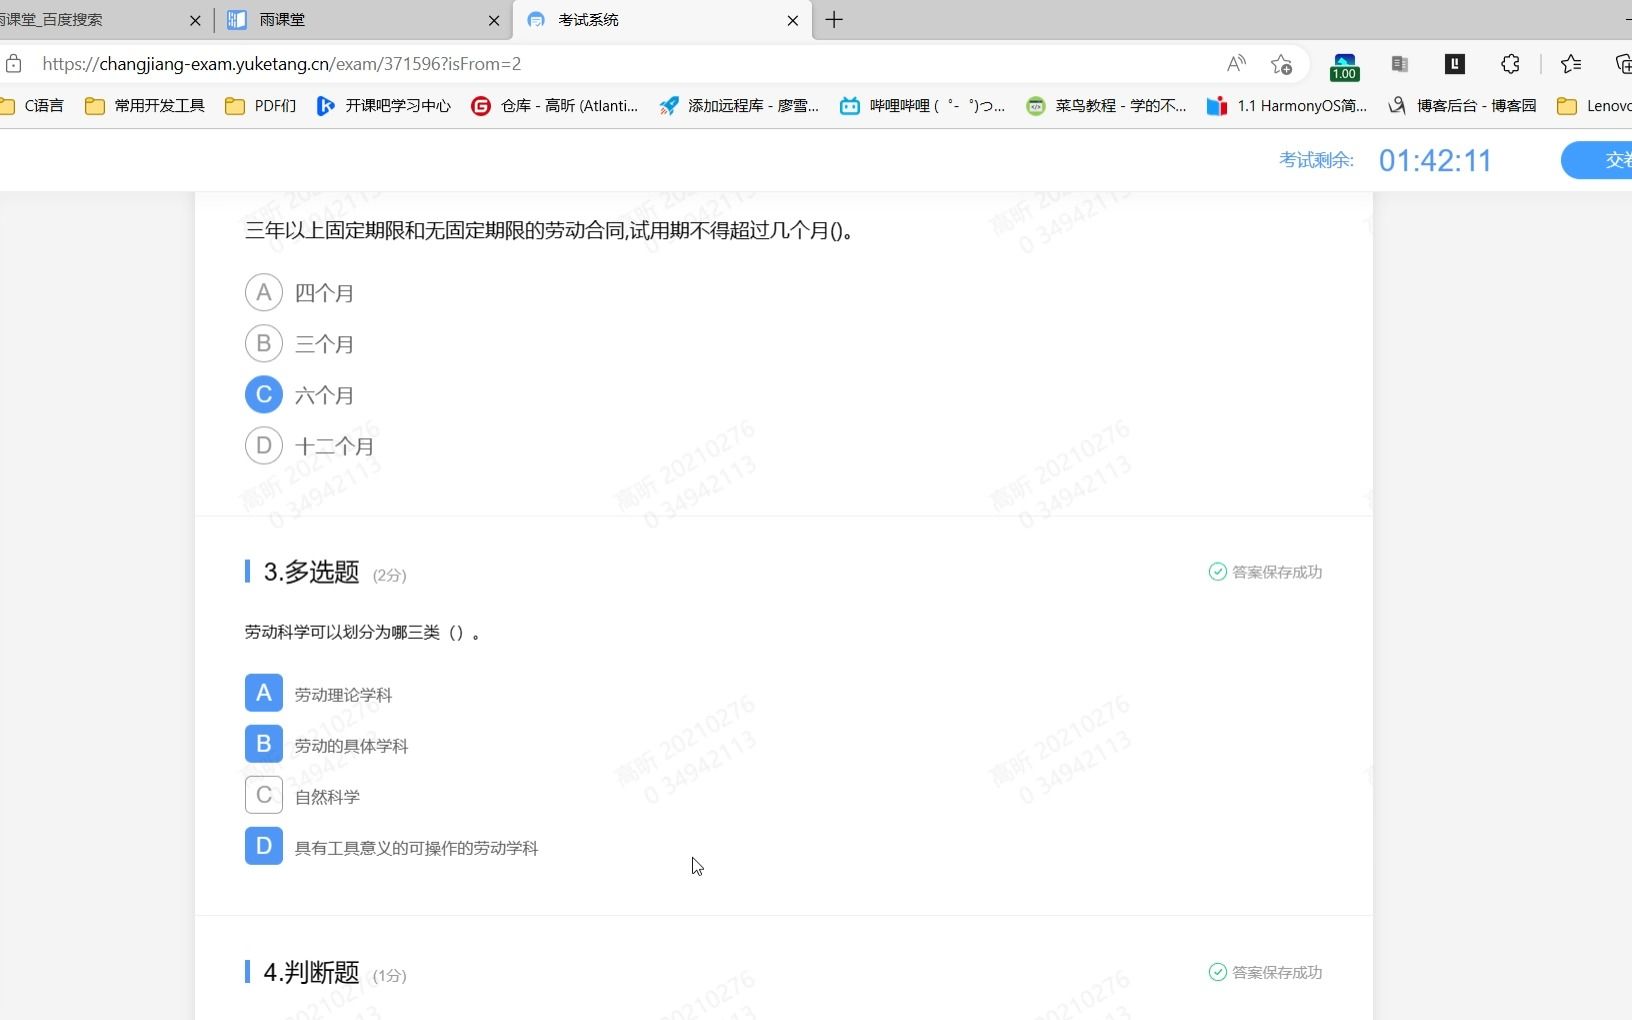Open the 博客后台 - 博客园 bookmark

click(x=1462, y=105)
